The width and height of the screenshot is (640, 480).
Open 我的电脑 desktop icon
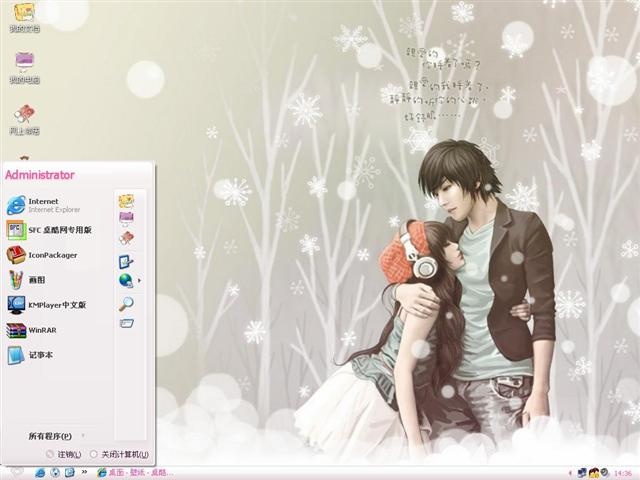coord(24,67)
